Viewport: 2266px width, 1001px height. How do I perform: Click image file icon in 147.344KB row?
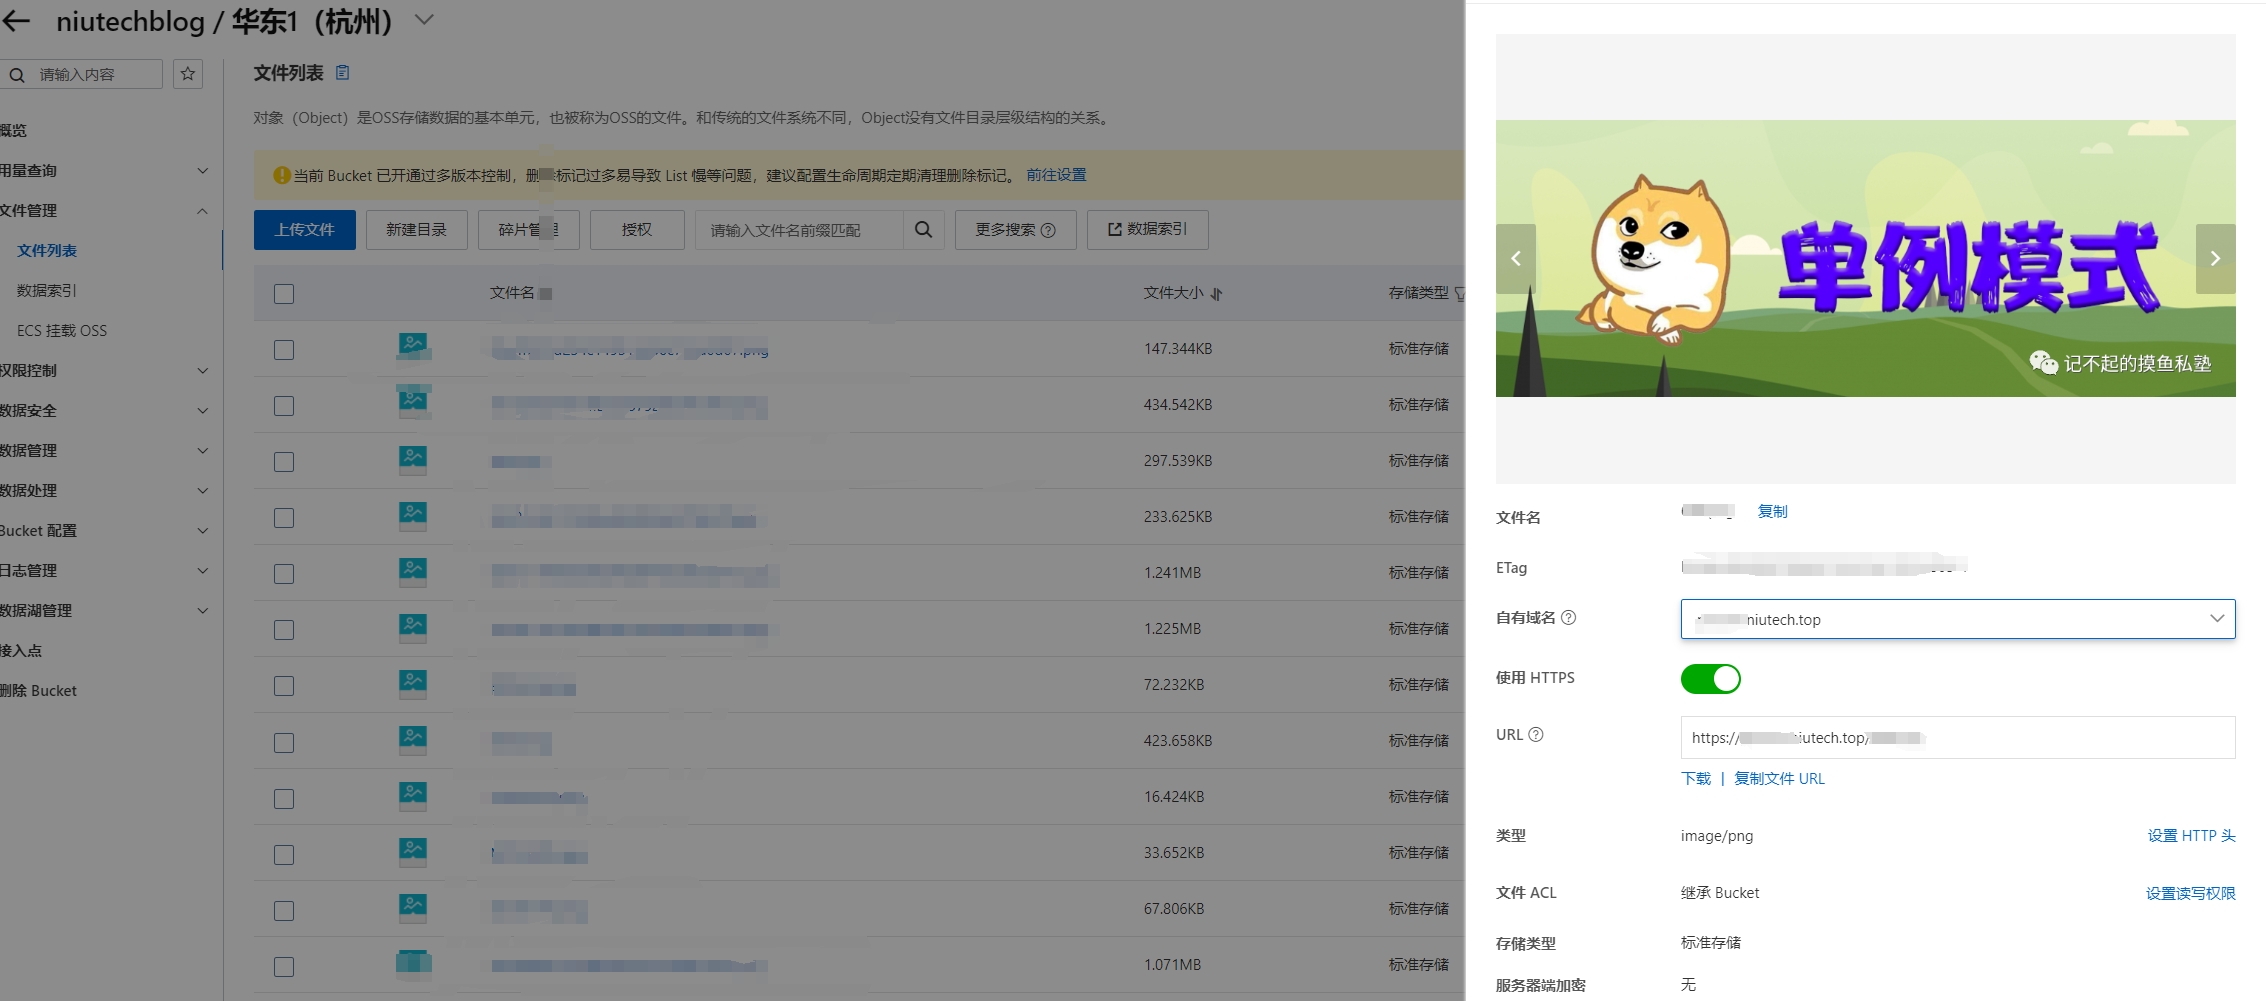click(413, 346)
